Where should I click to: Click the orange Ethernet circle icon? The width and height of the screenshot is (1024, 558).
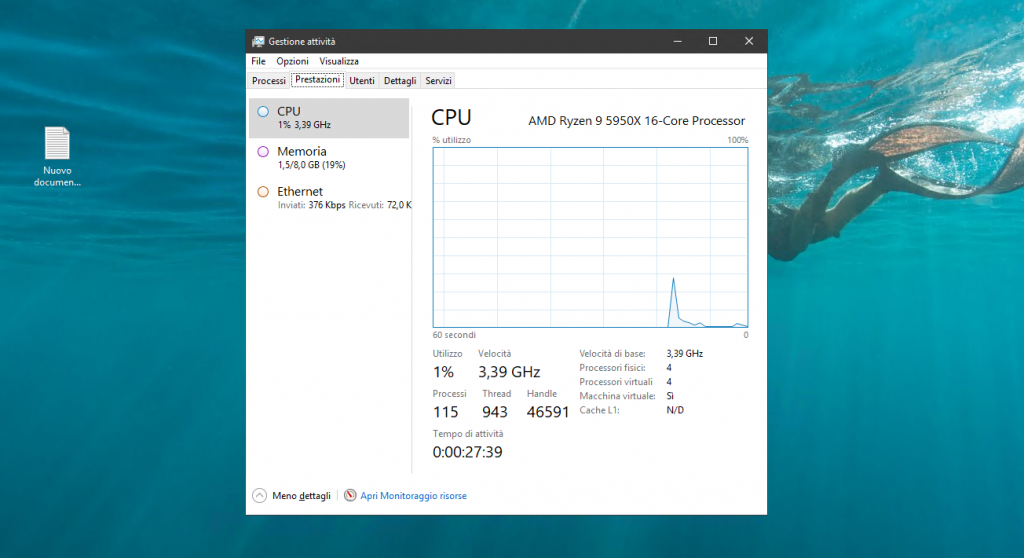(x=263, y=192)
